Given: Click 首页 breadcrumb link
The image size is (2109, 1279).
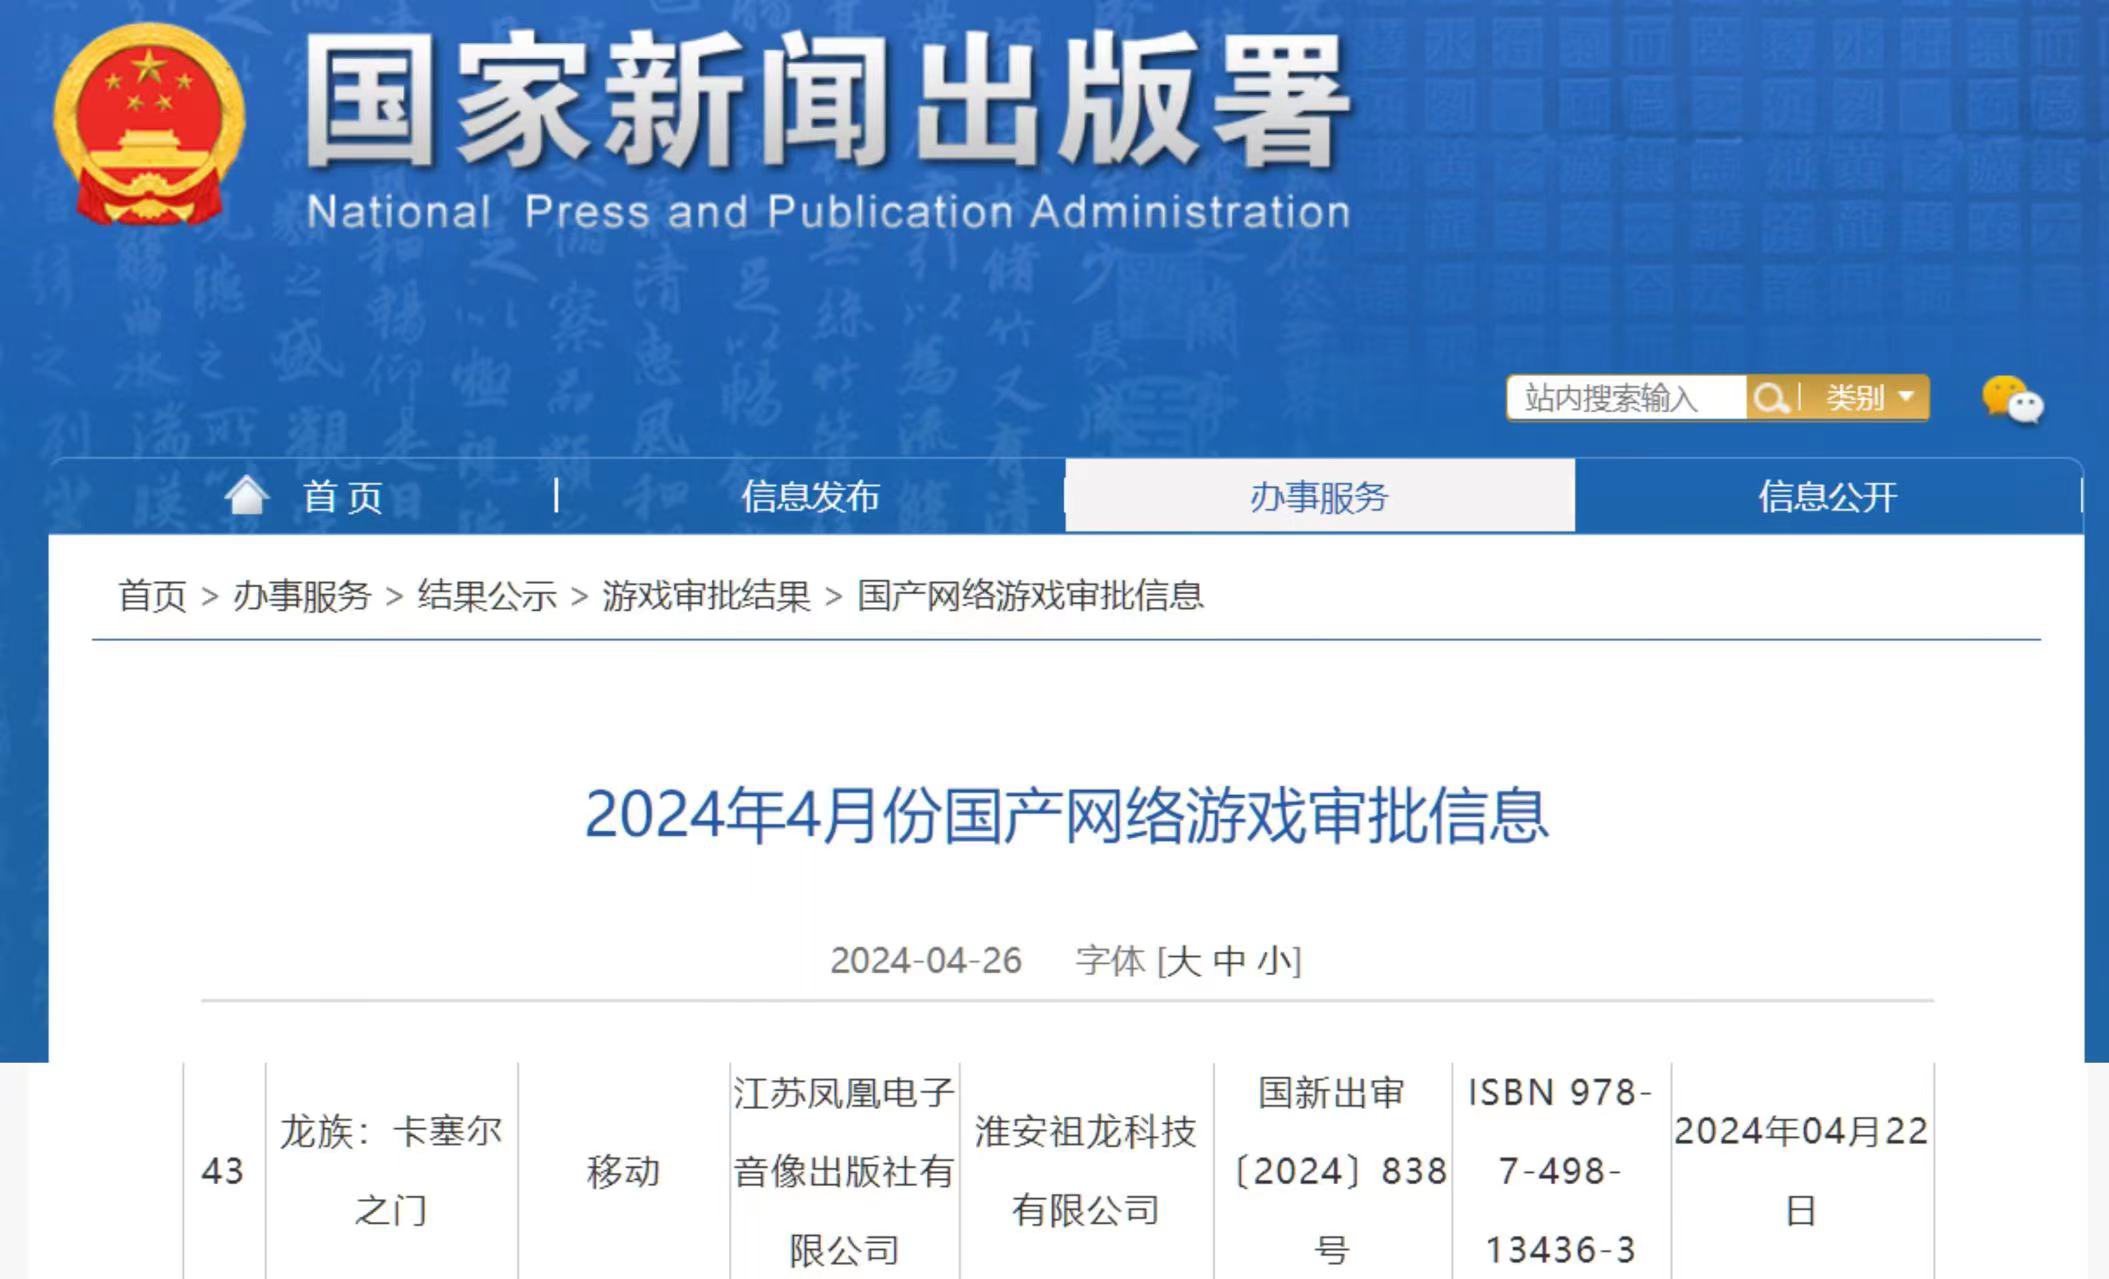Looking at the screenshot, I should (152, 596).
